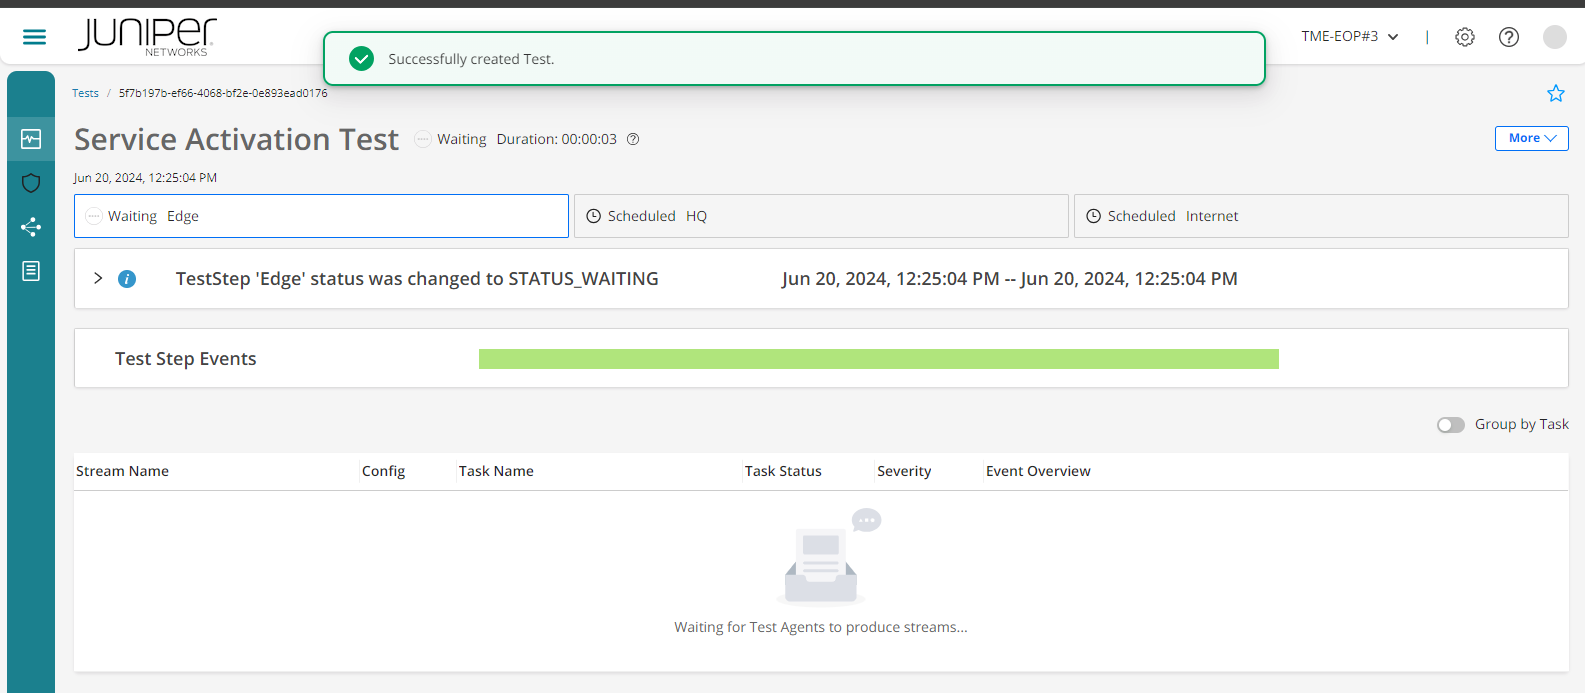Switch to the Scheduled Internet step tab
The height and width of the screenshot is (693, 1585).
[1320, 216]
